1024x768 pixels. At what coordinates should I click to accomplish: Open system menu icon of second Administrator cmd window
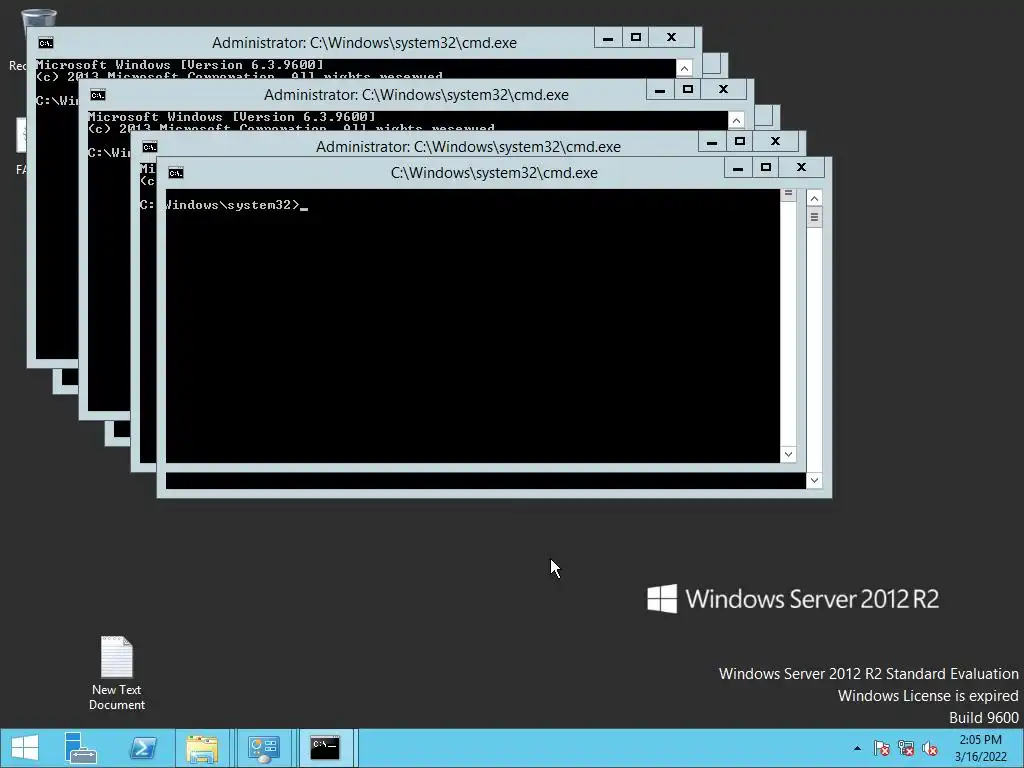point(97,95)
